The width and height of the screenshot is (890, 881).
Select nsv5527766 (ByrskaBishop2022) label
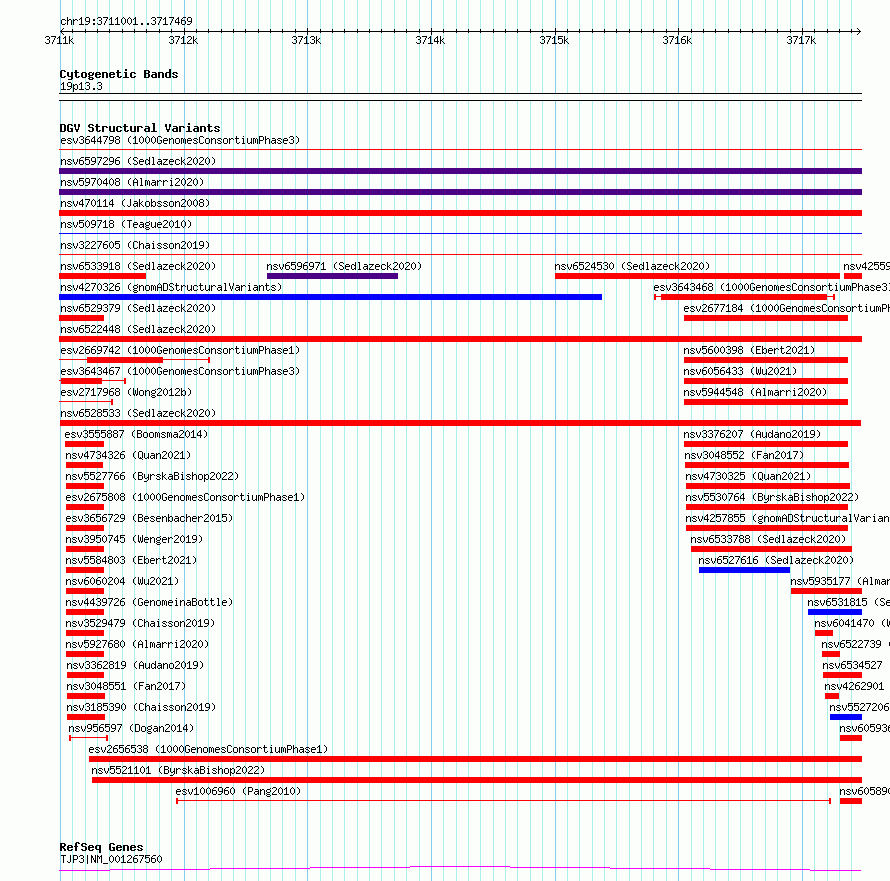152,476
